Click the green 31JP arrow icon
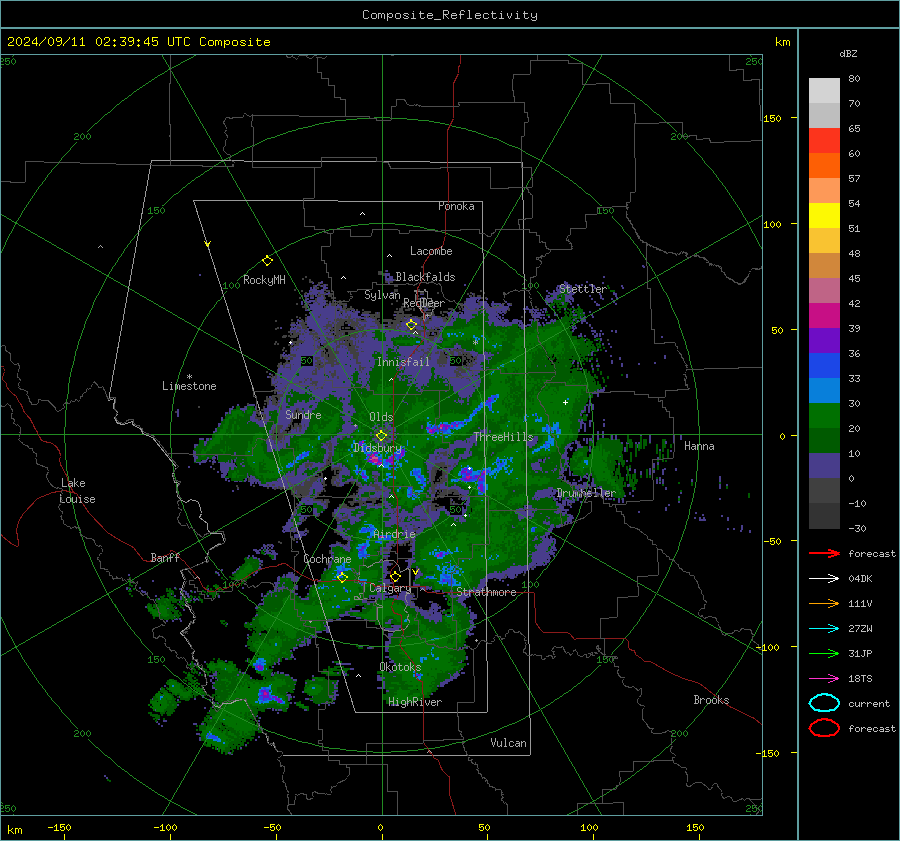Screen dimensions: 900x841 (824, 653)
